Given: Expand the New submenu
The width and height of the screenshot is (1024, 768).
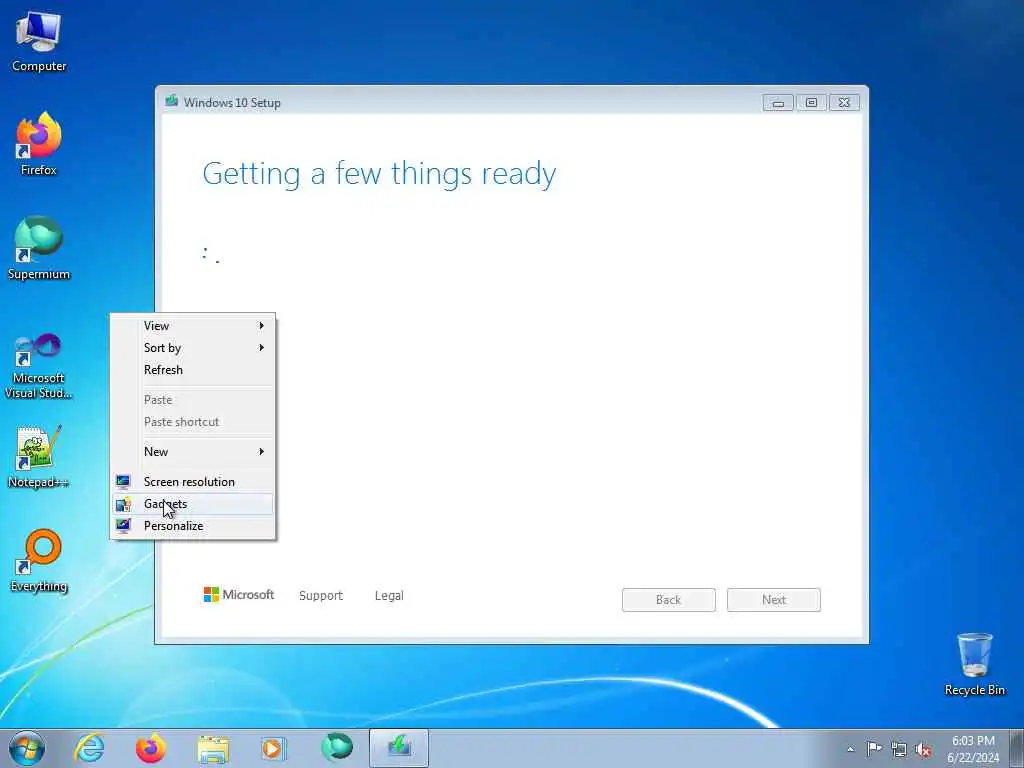Looking at the screenshot, I should [193, 451].
